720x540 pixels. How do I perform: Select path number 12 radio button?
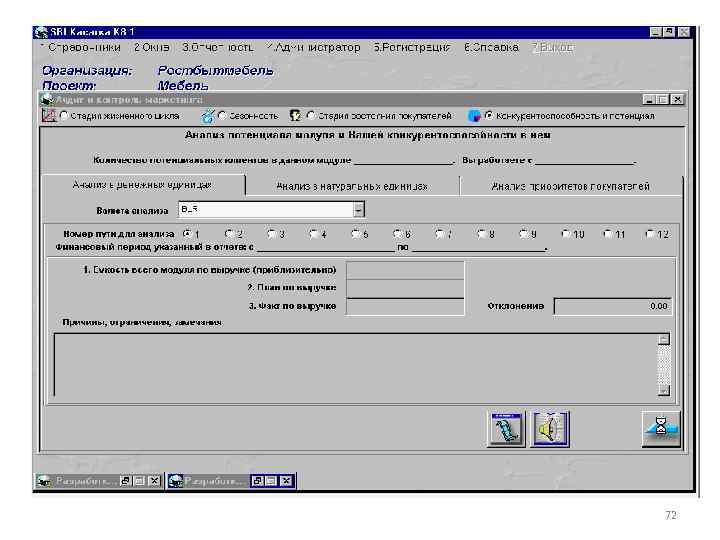[650, 234]
